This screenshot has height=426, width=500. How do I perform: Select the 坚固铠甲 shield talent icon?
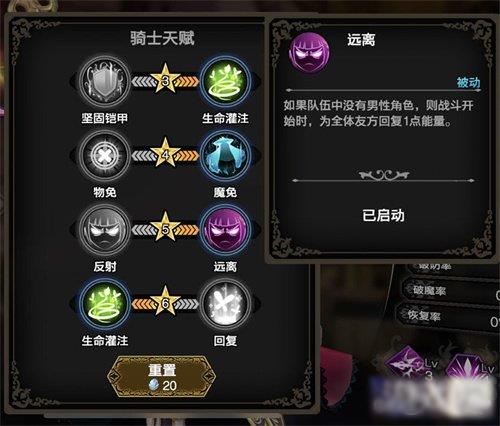[x=105, y=82]
